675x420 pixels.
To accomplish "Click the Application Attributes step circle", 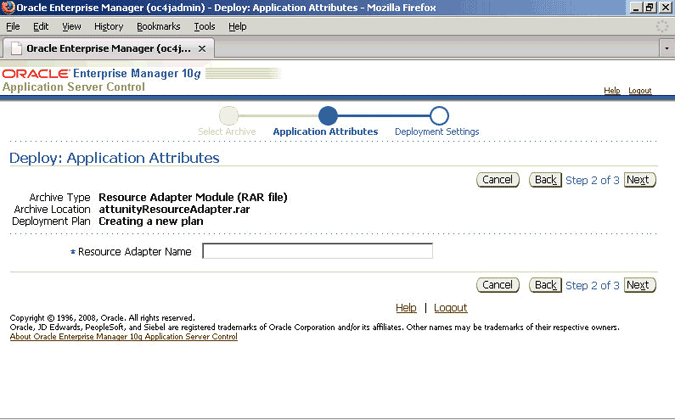I will click(x=328, y=116).
